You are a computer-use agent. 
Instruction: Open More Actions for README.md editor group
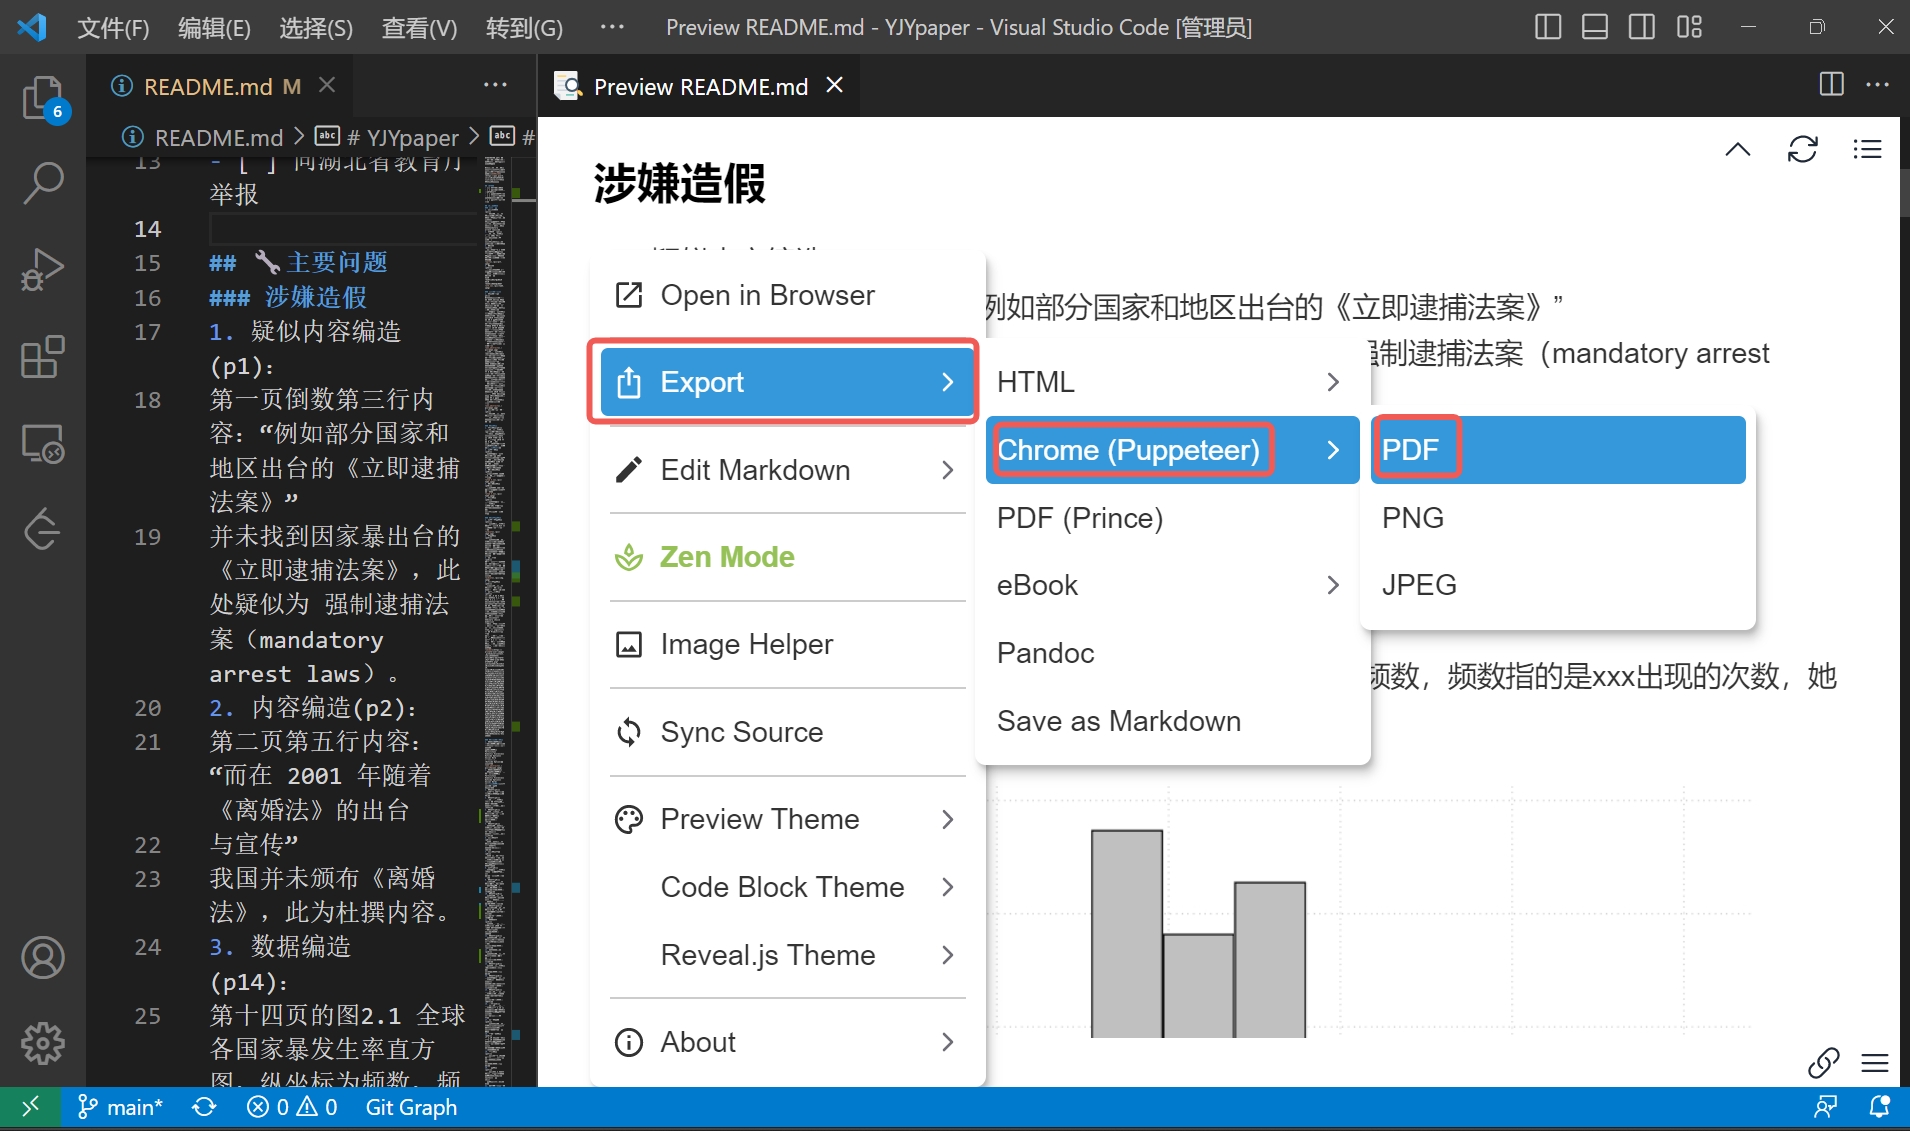click(x=495, y=85)
